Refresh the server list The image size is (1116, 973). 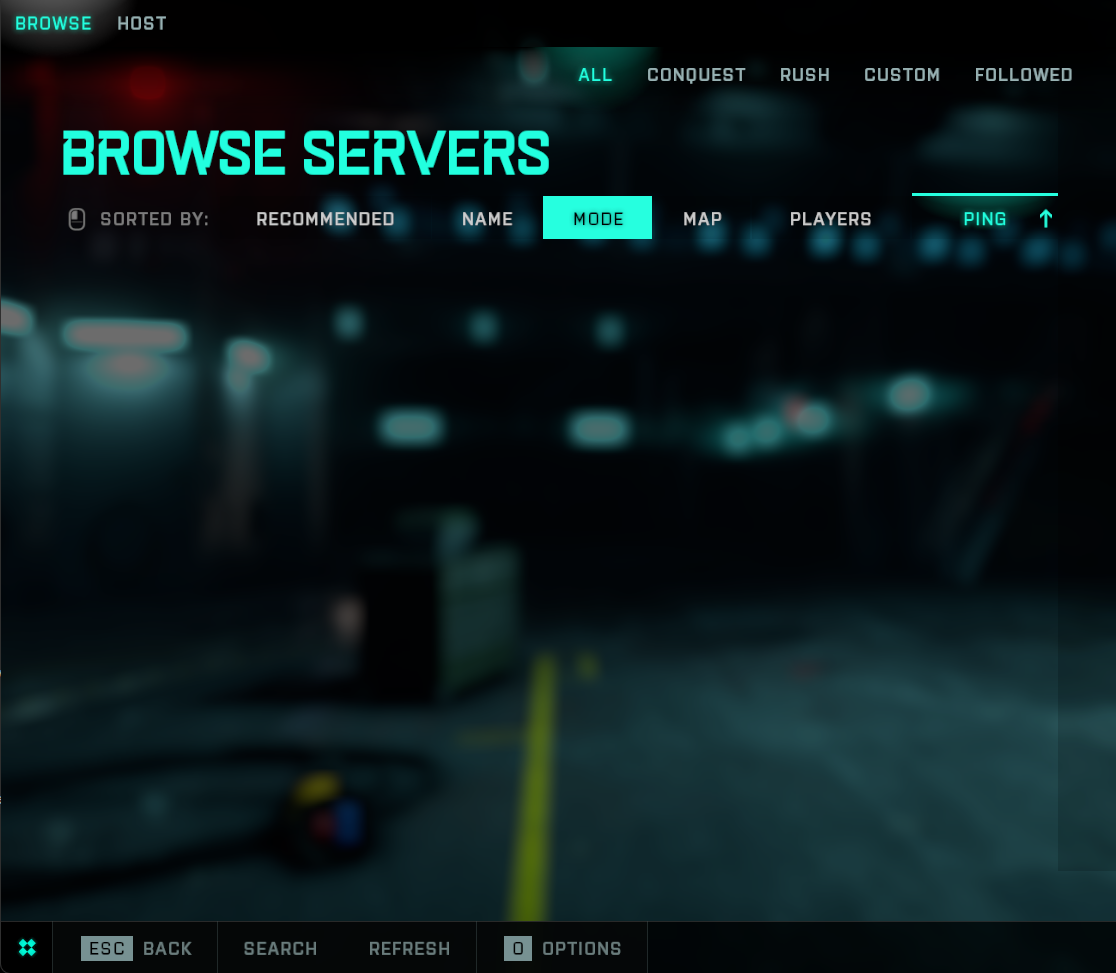point(409,948)
